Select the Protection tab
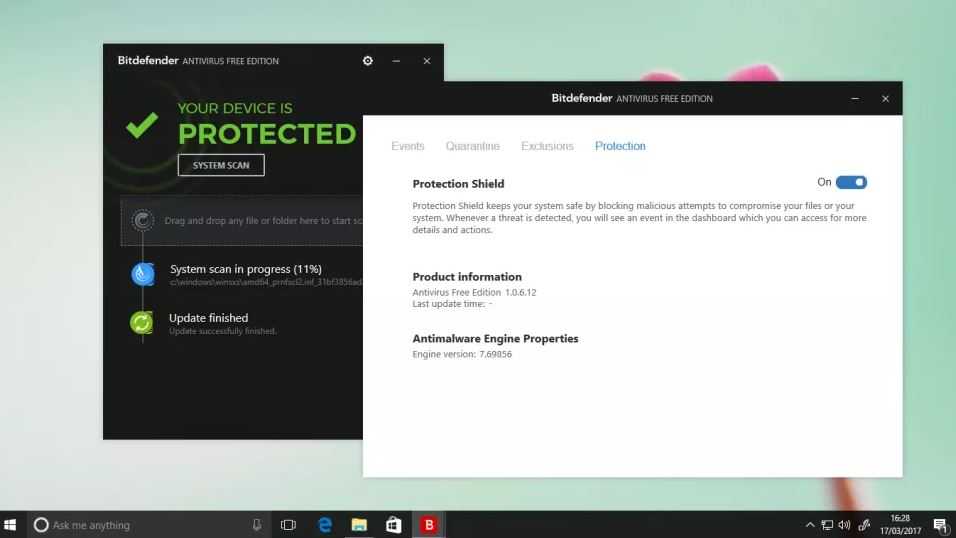Viewport: 956px width, 538px height. point(620,146)
